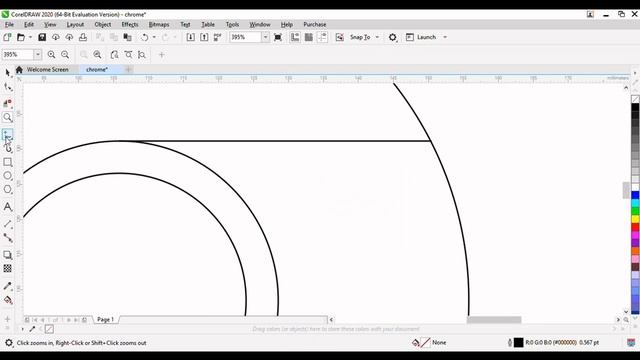The height and width of the screenshot is (360, 640).
Task: Click Publish to PDF icon
Action: point(217,37)
